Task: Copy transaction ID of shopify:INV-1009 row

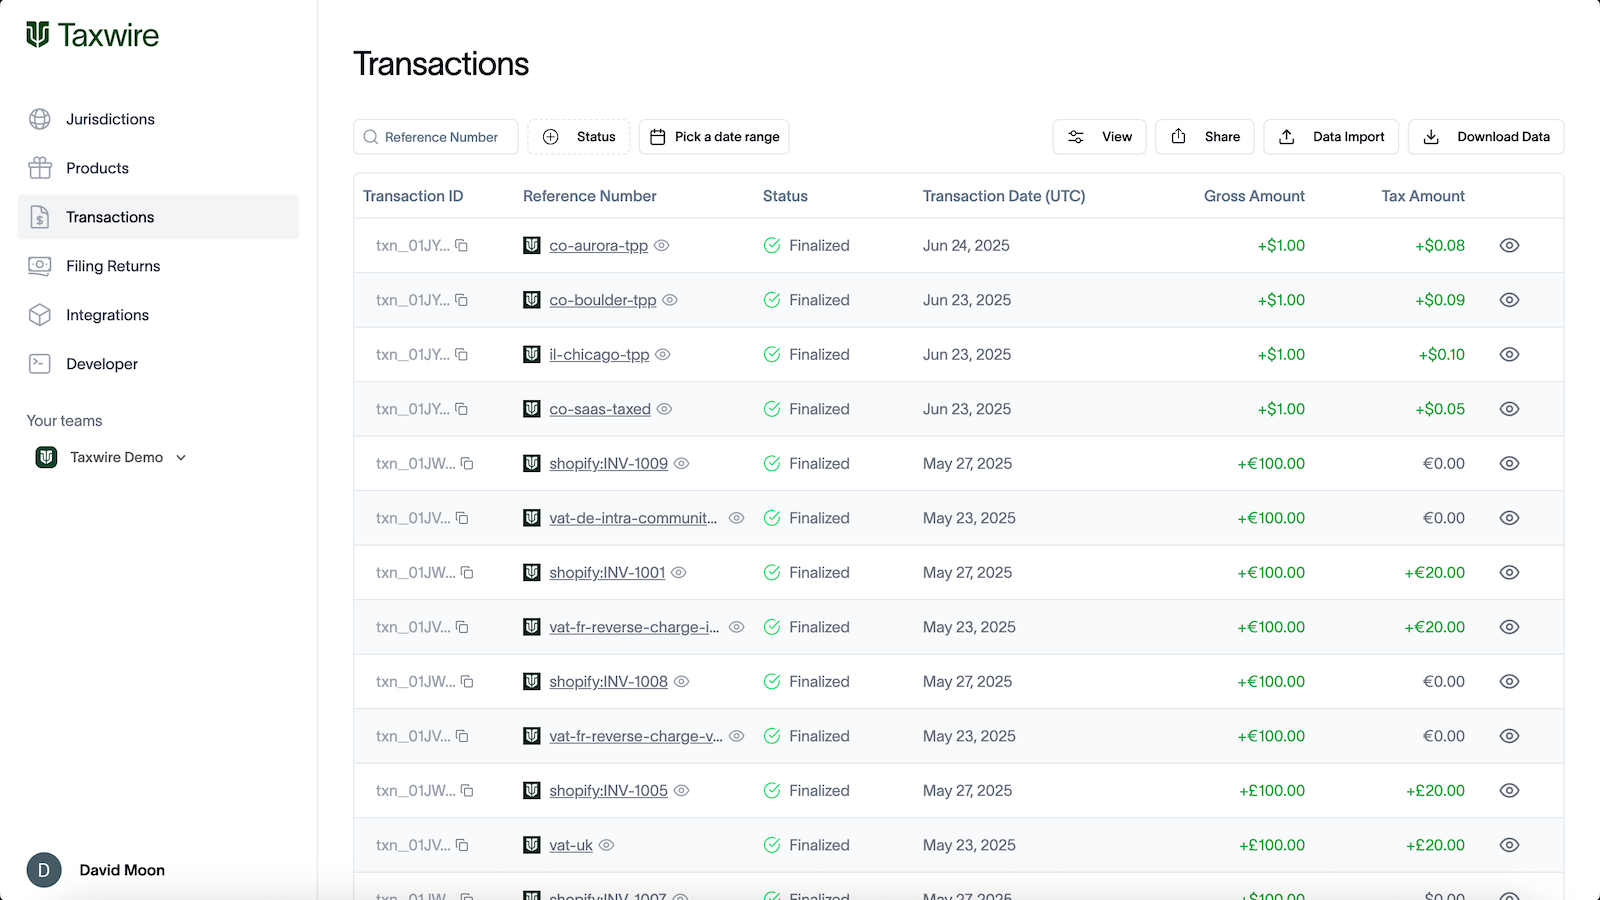Action: coord(467,463)
